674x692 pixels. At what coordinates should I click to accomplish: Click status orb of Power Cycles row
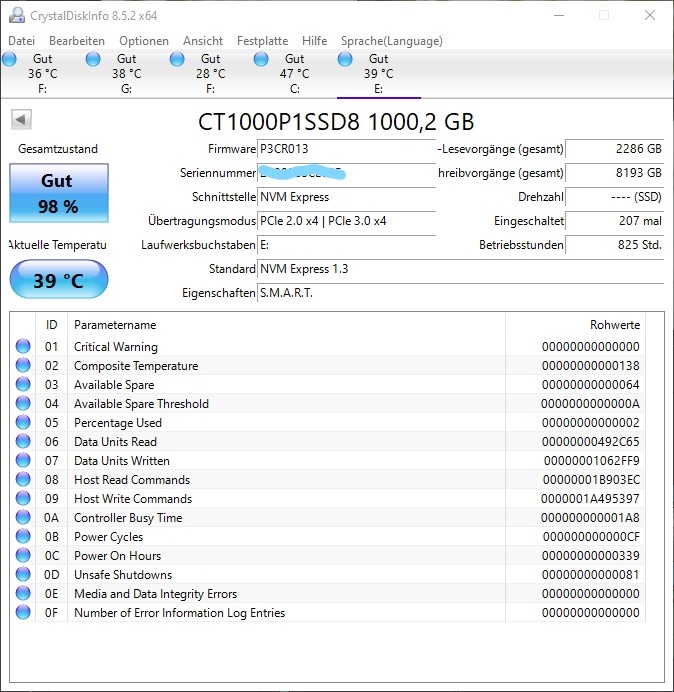click(23, 536)
